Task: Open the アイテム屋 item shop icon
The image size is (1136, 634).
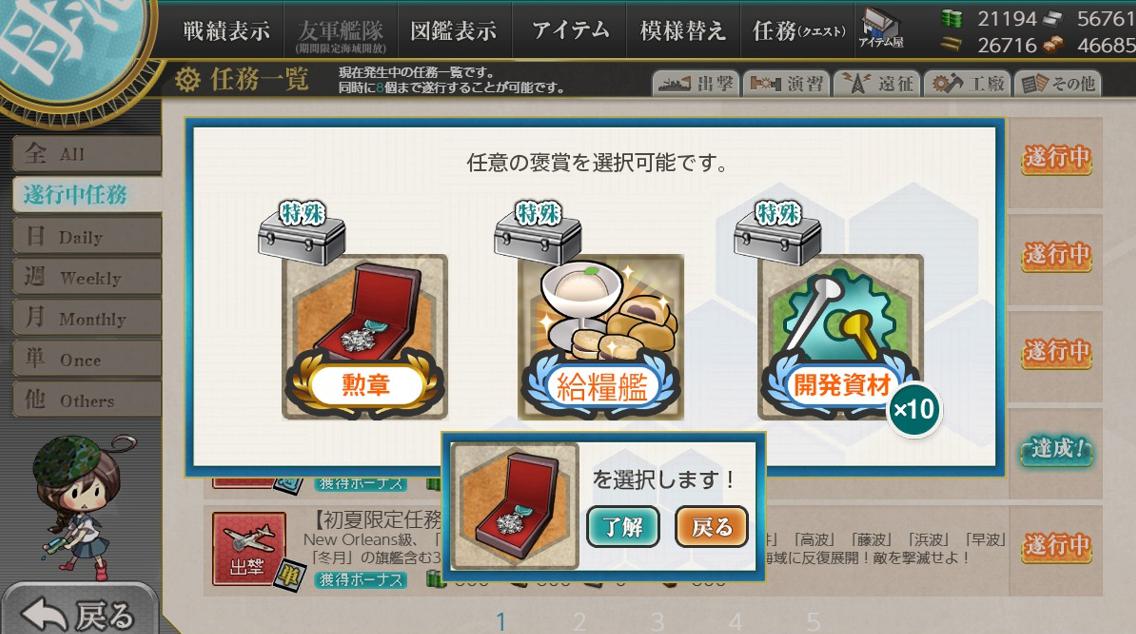Action: click(880, 30)
